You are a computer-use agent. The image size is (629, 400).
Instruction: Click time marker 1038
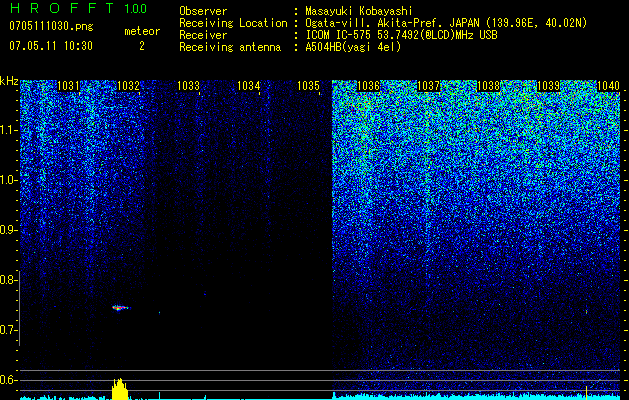[x=489, y=86]
